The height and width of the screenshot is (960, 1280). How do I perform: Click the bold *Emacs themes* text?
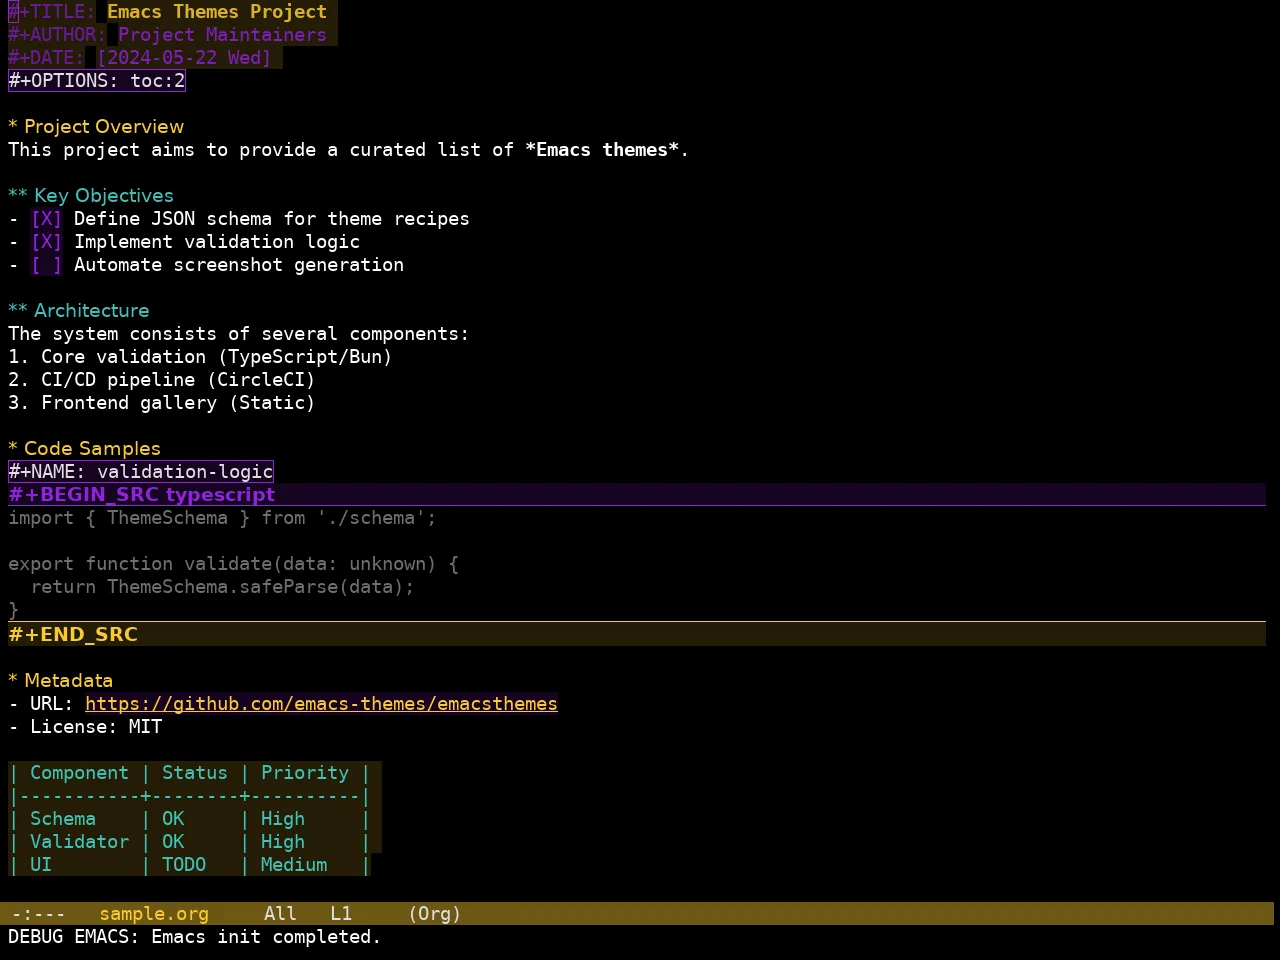coord(602,150)
